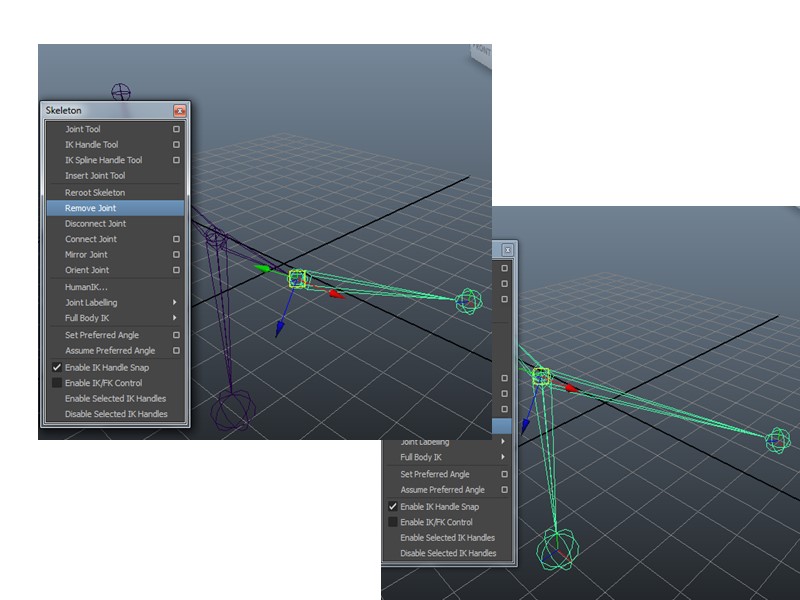The width and height of the screenshot is (800, 600).
Task: Click Skeleton title bar text
Action: pyautogui.click(x=63, y=110)
